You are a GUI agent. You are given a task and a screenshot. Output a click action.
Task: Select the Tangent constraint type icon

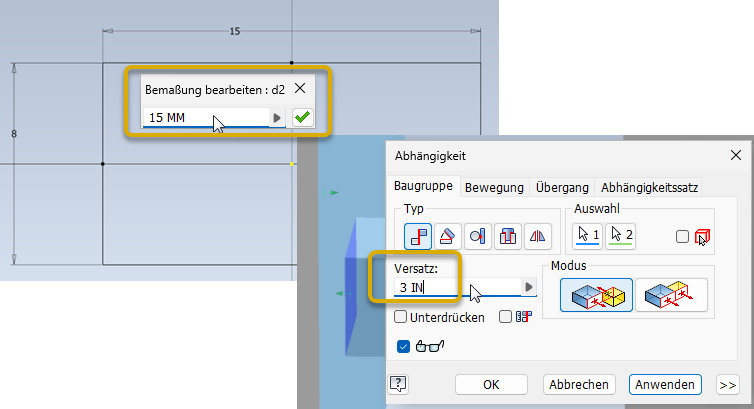[x=478, y=236]
